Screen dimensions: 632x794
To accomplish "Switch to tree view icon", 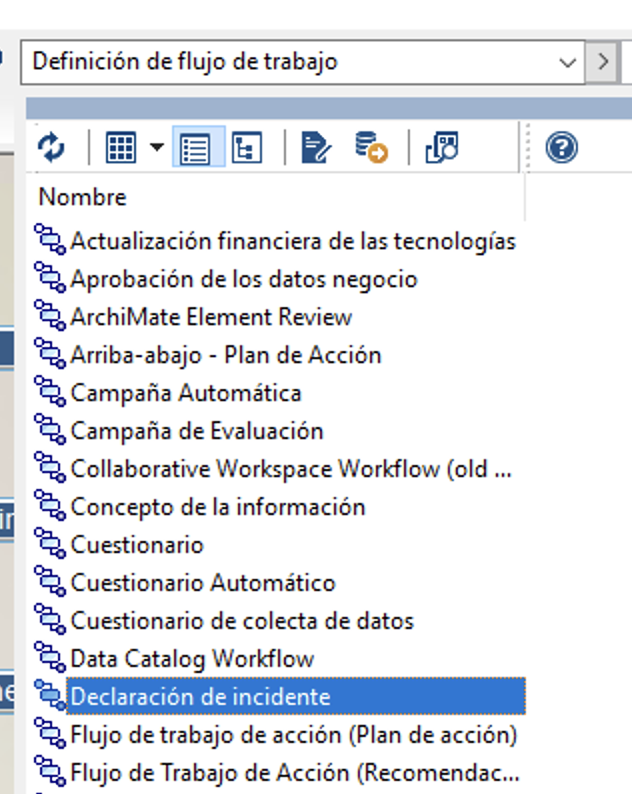I will coord(247,147).
